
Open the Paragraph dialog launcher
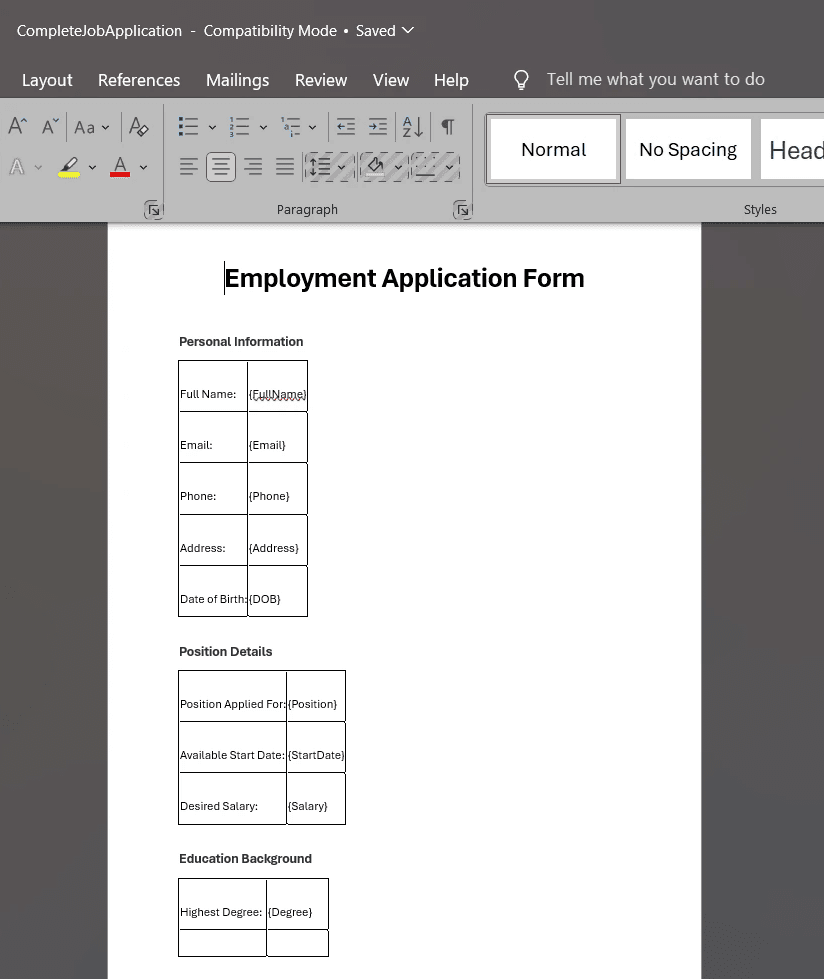click(462, 210)
